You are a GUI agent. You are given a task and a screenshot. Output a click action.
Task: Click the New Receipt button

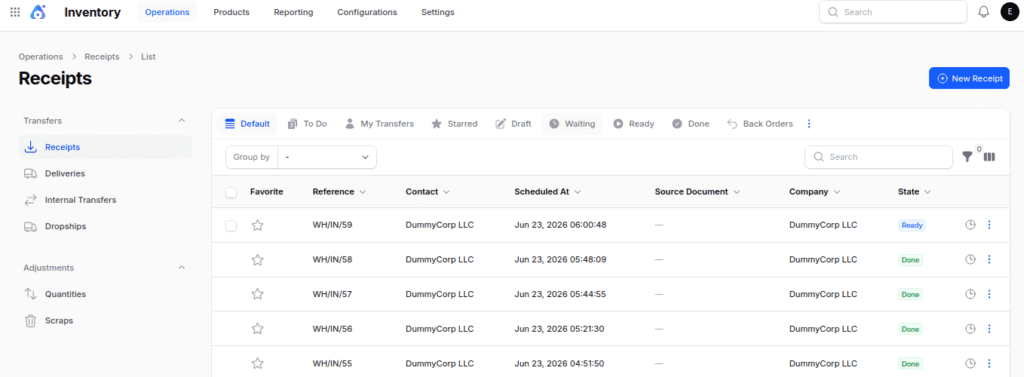pos(969,78)
